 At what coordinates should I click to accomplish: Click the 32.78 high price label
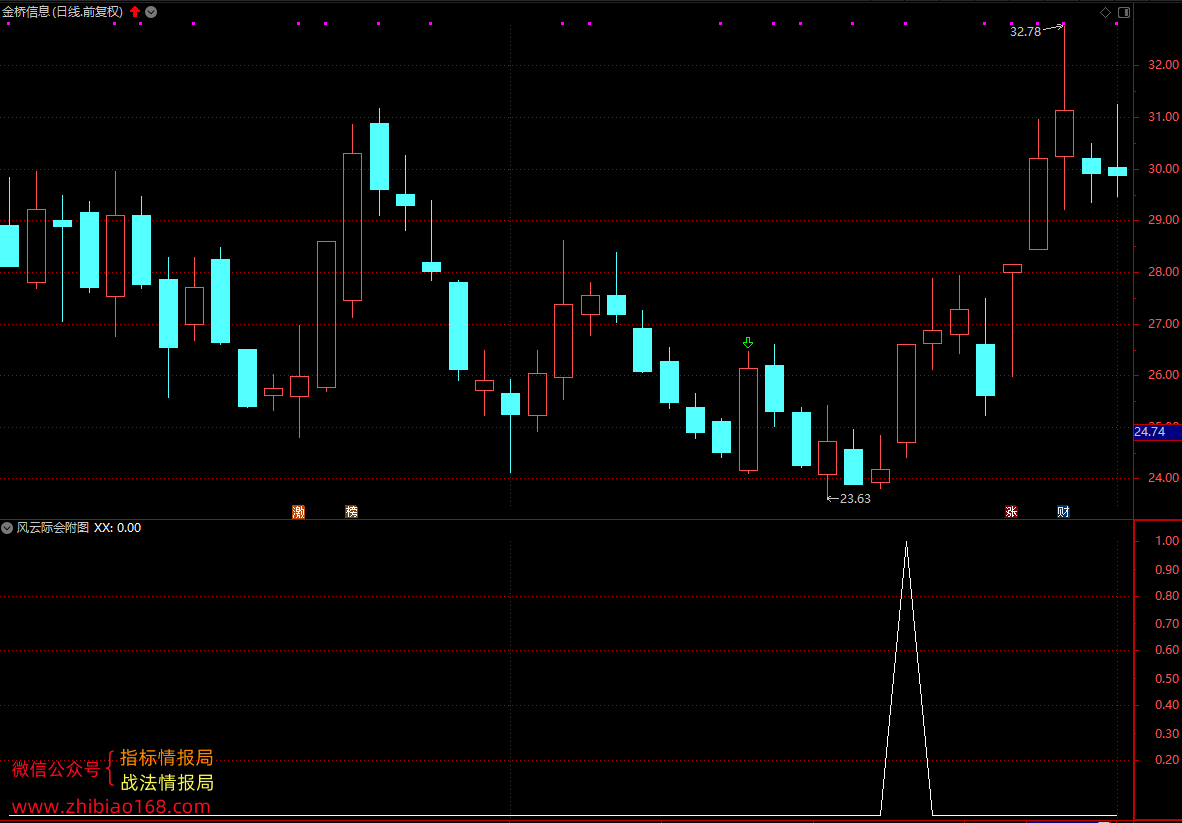tap(1025, 32)
